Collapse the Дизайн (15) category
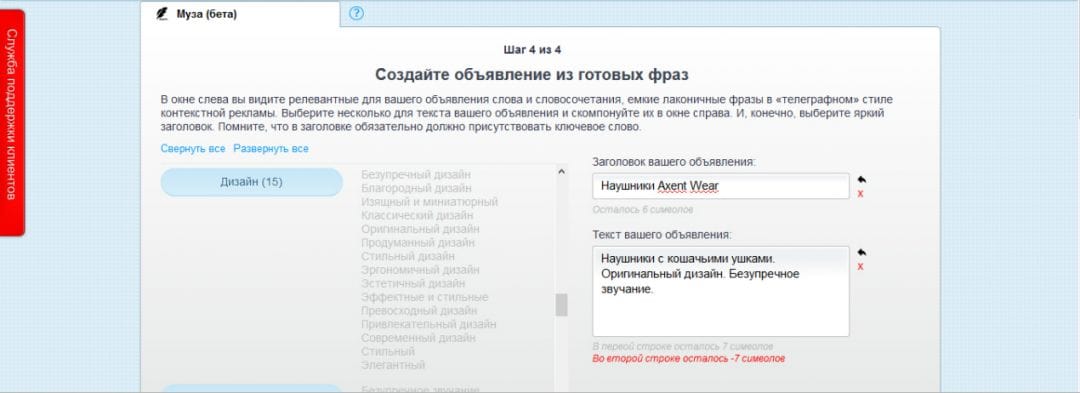 pos(251,182)
